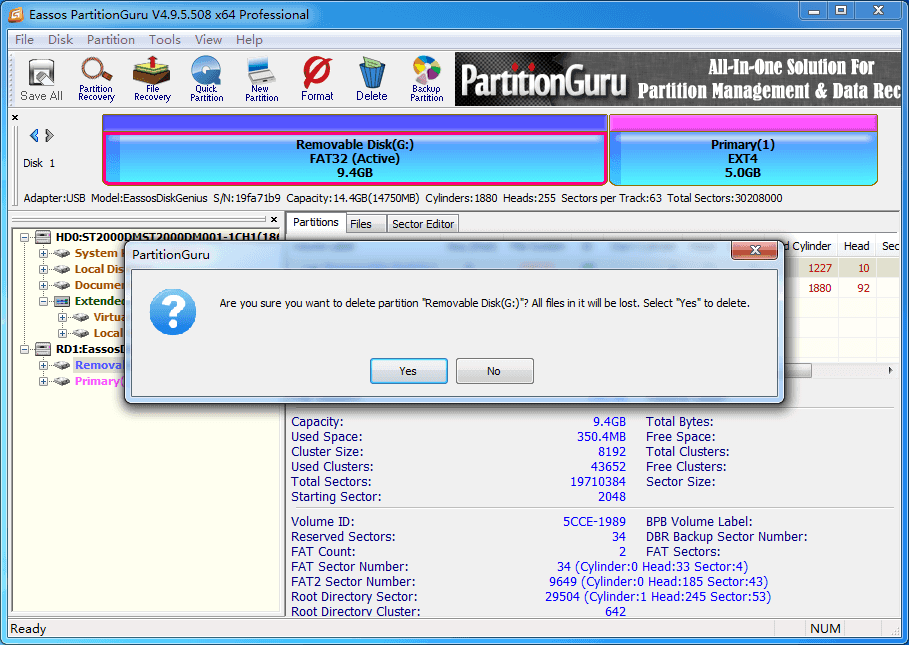
Task: Open the Disk menu
Action: [60, 39]
